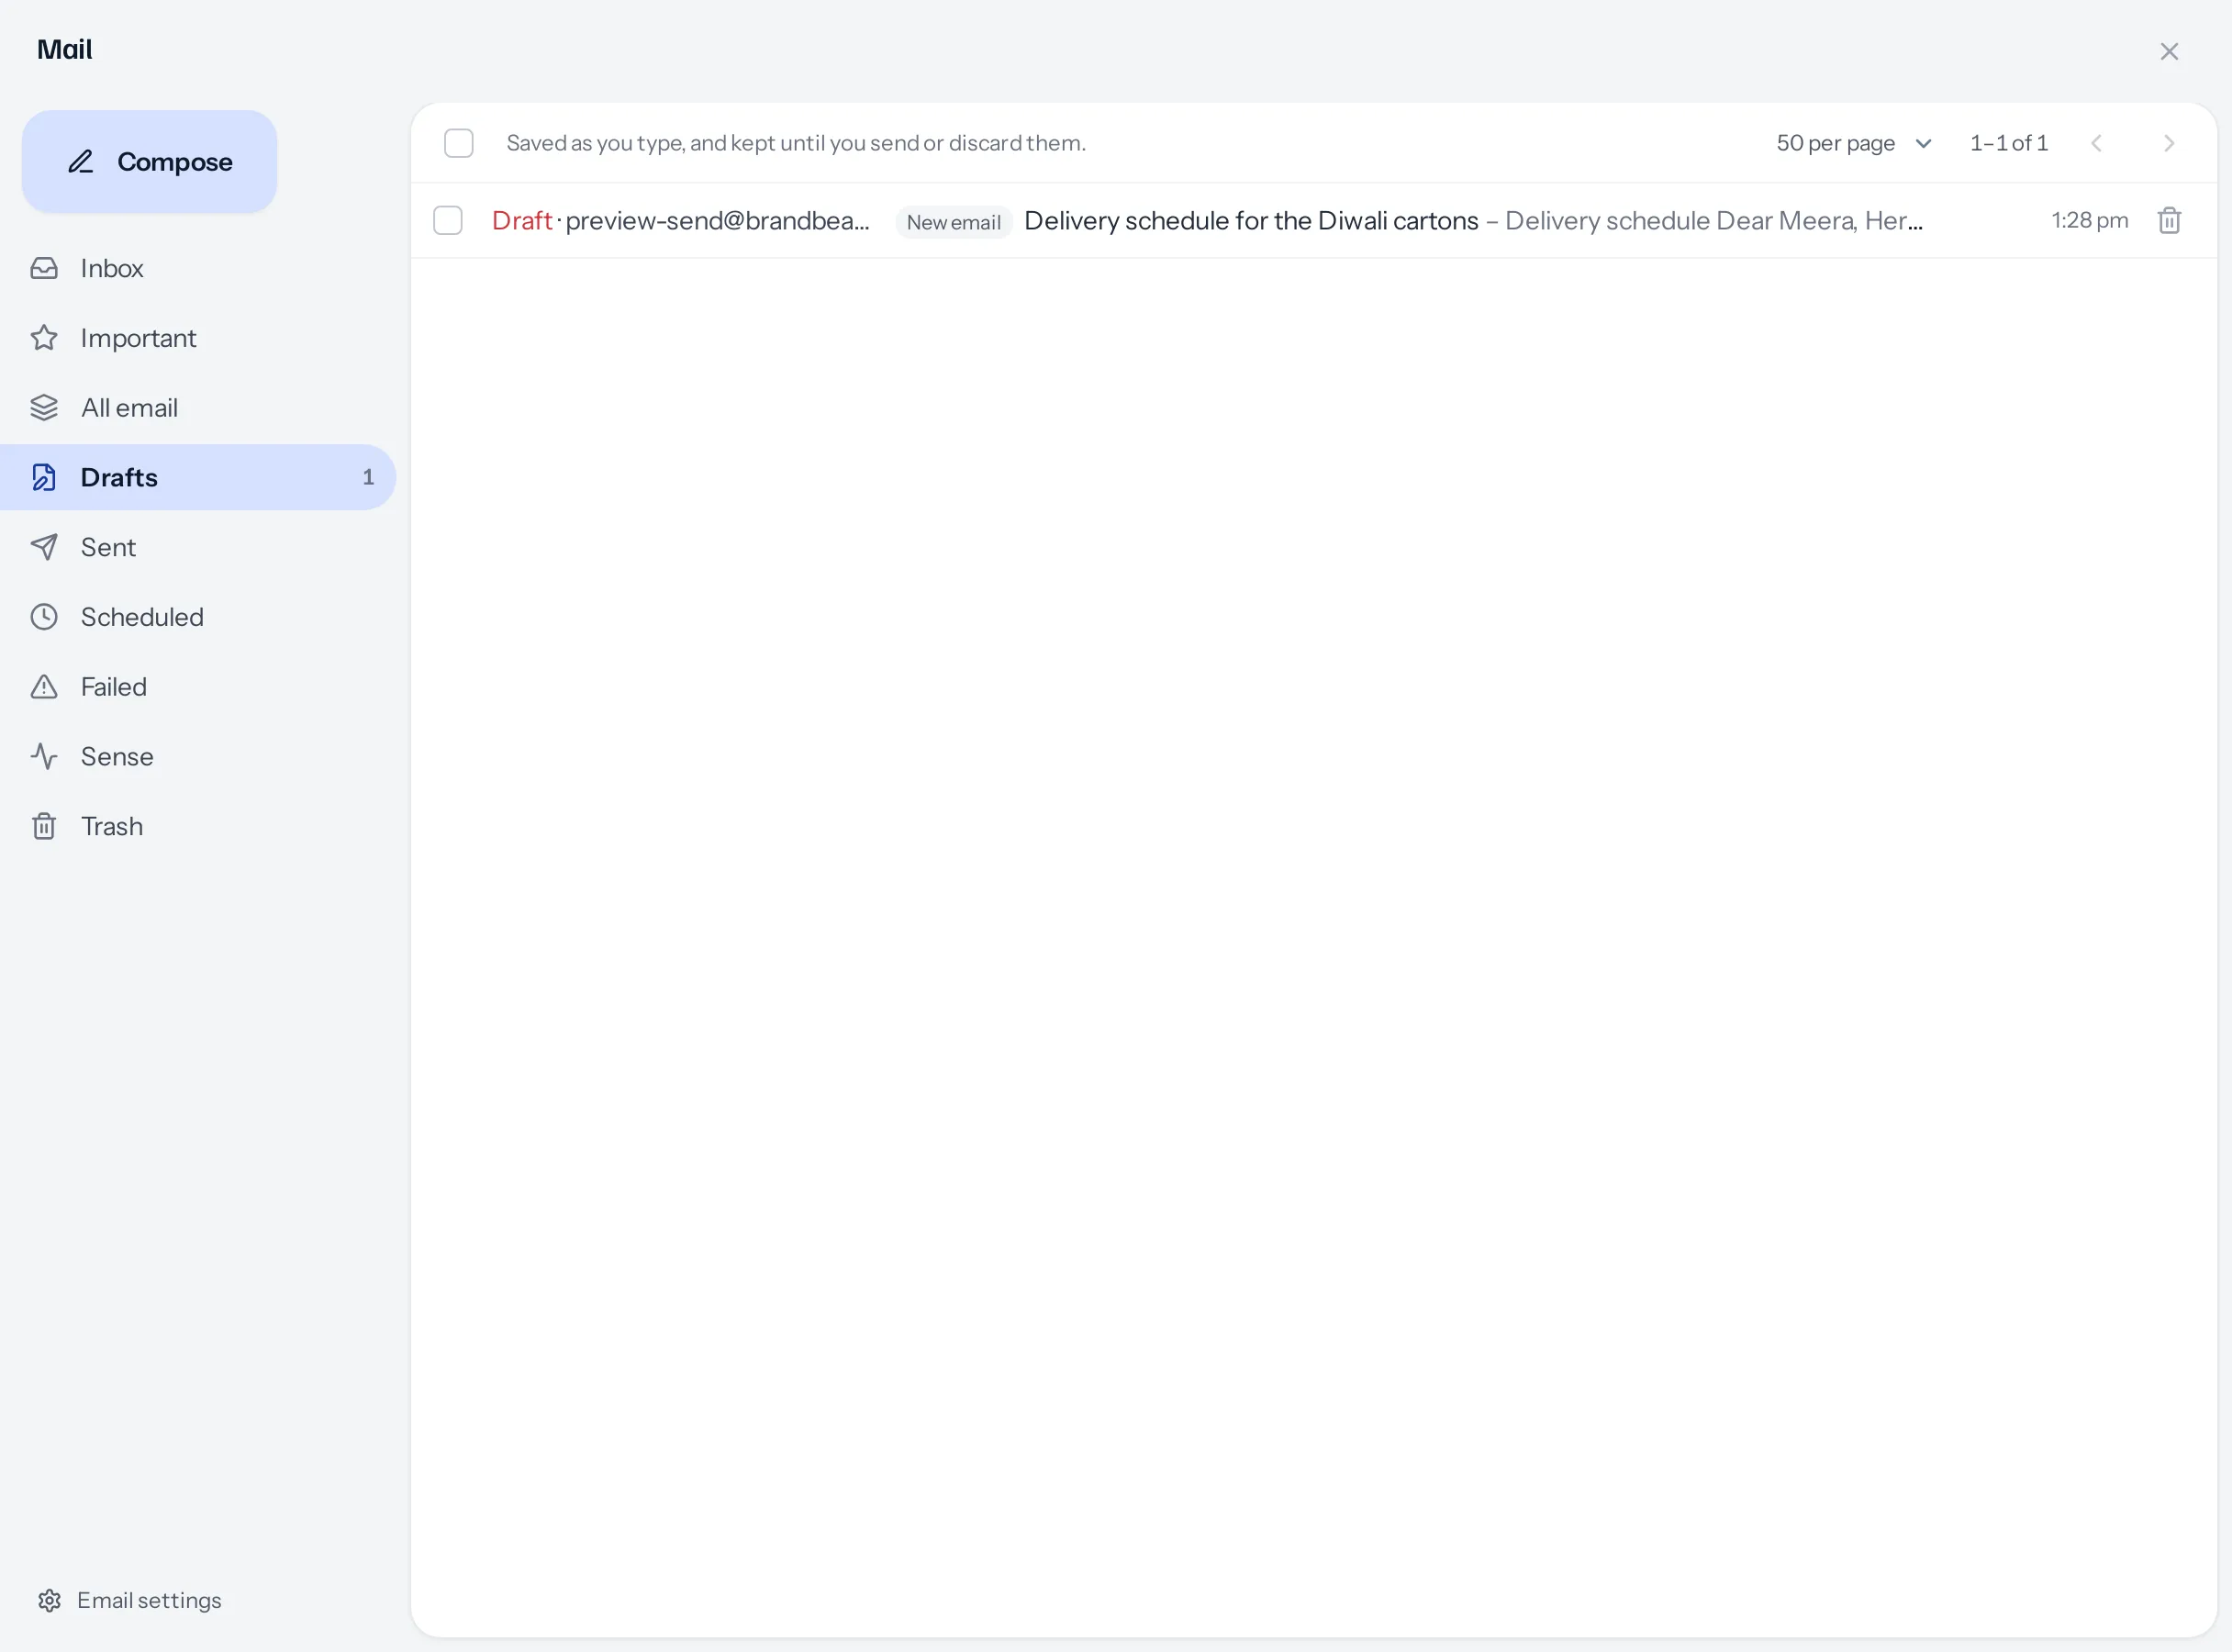The height and width of the screenshot is (1652, 2232).
Task: Click the Sense activity pulse icon
Action: click(x=44, y=757)
